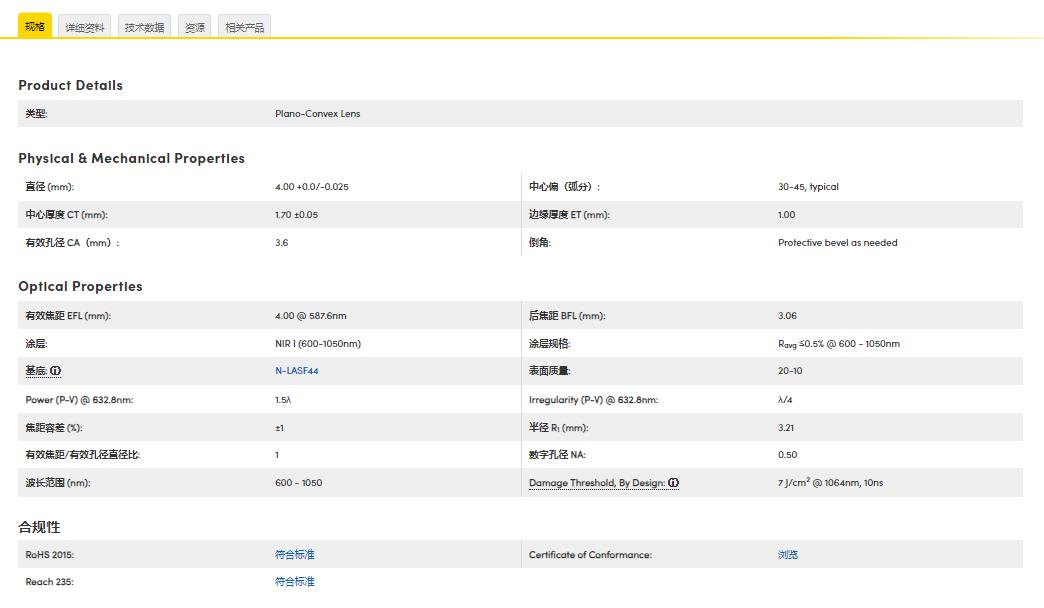
Task: Click the info icon next to 基底
Action: [x=56, y=371]
